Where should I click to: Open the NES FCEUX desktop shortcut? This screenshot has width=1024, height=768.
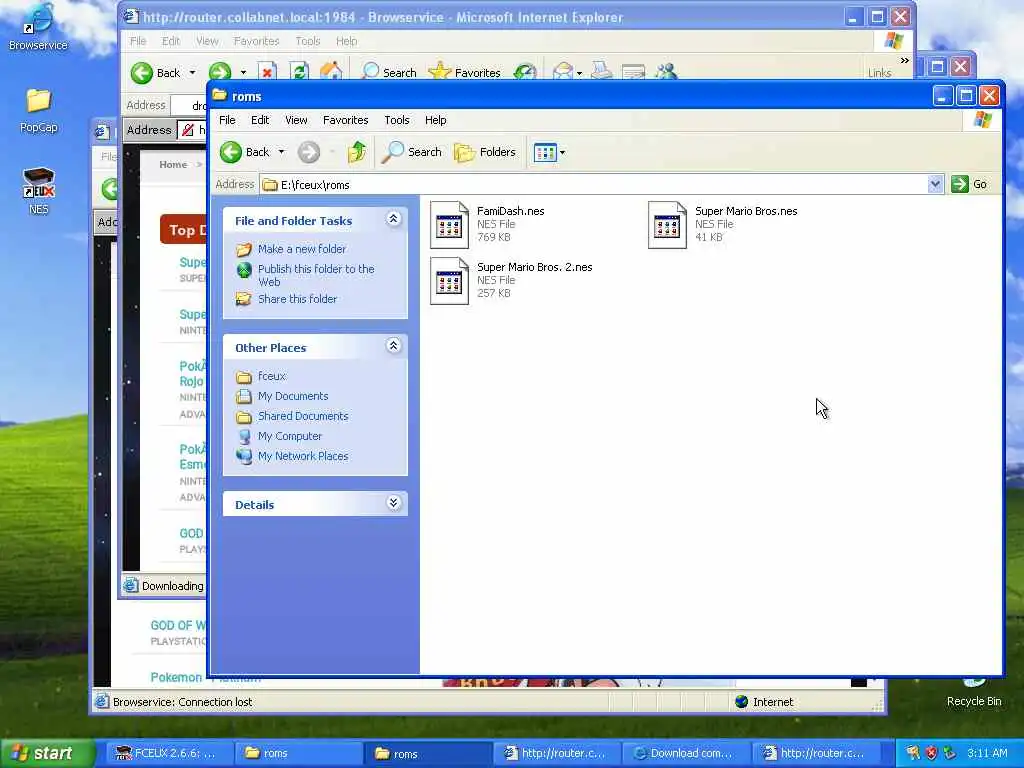point(39,191)
